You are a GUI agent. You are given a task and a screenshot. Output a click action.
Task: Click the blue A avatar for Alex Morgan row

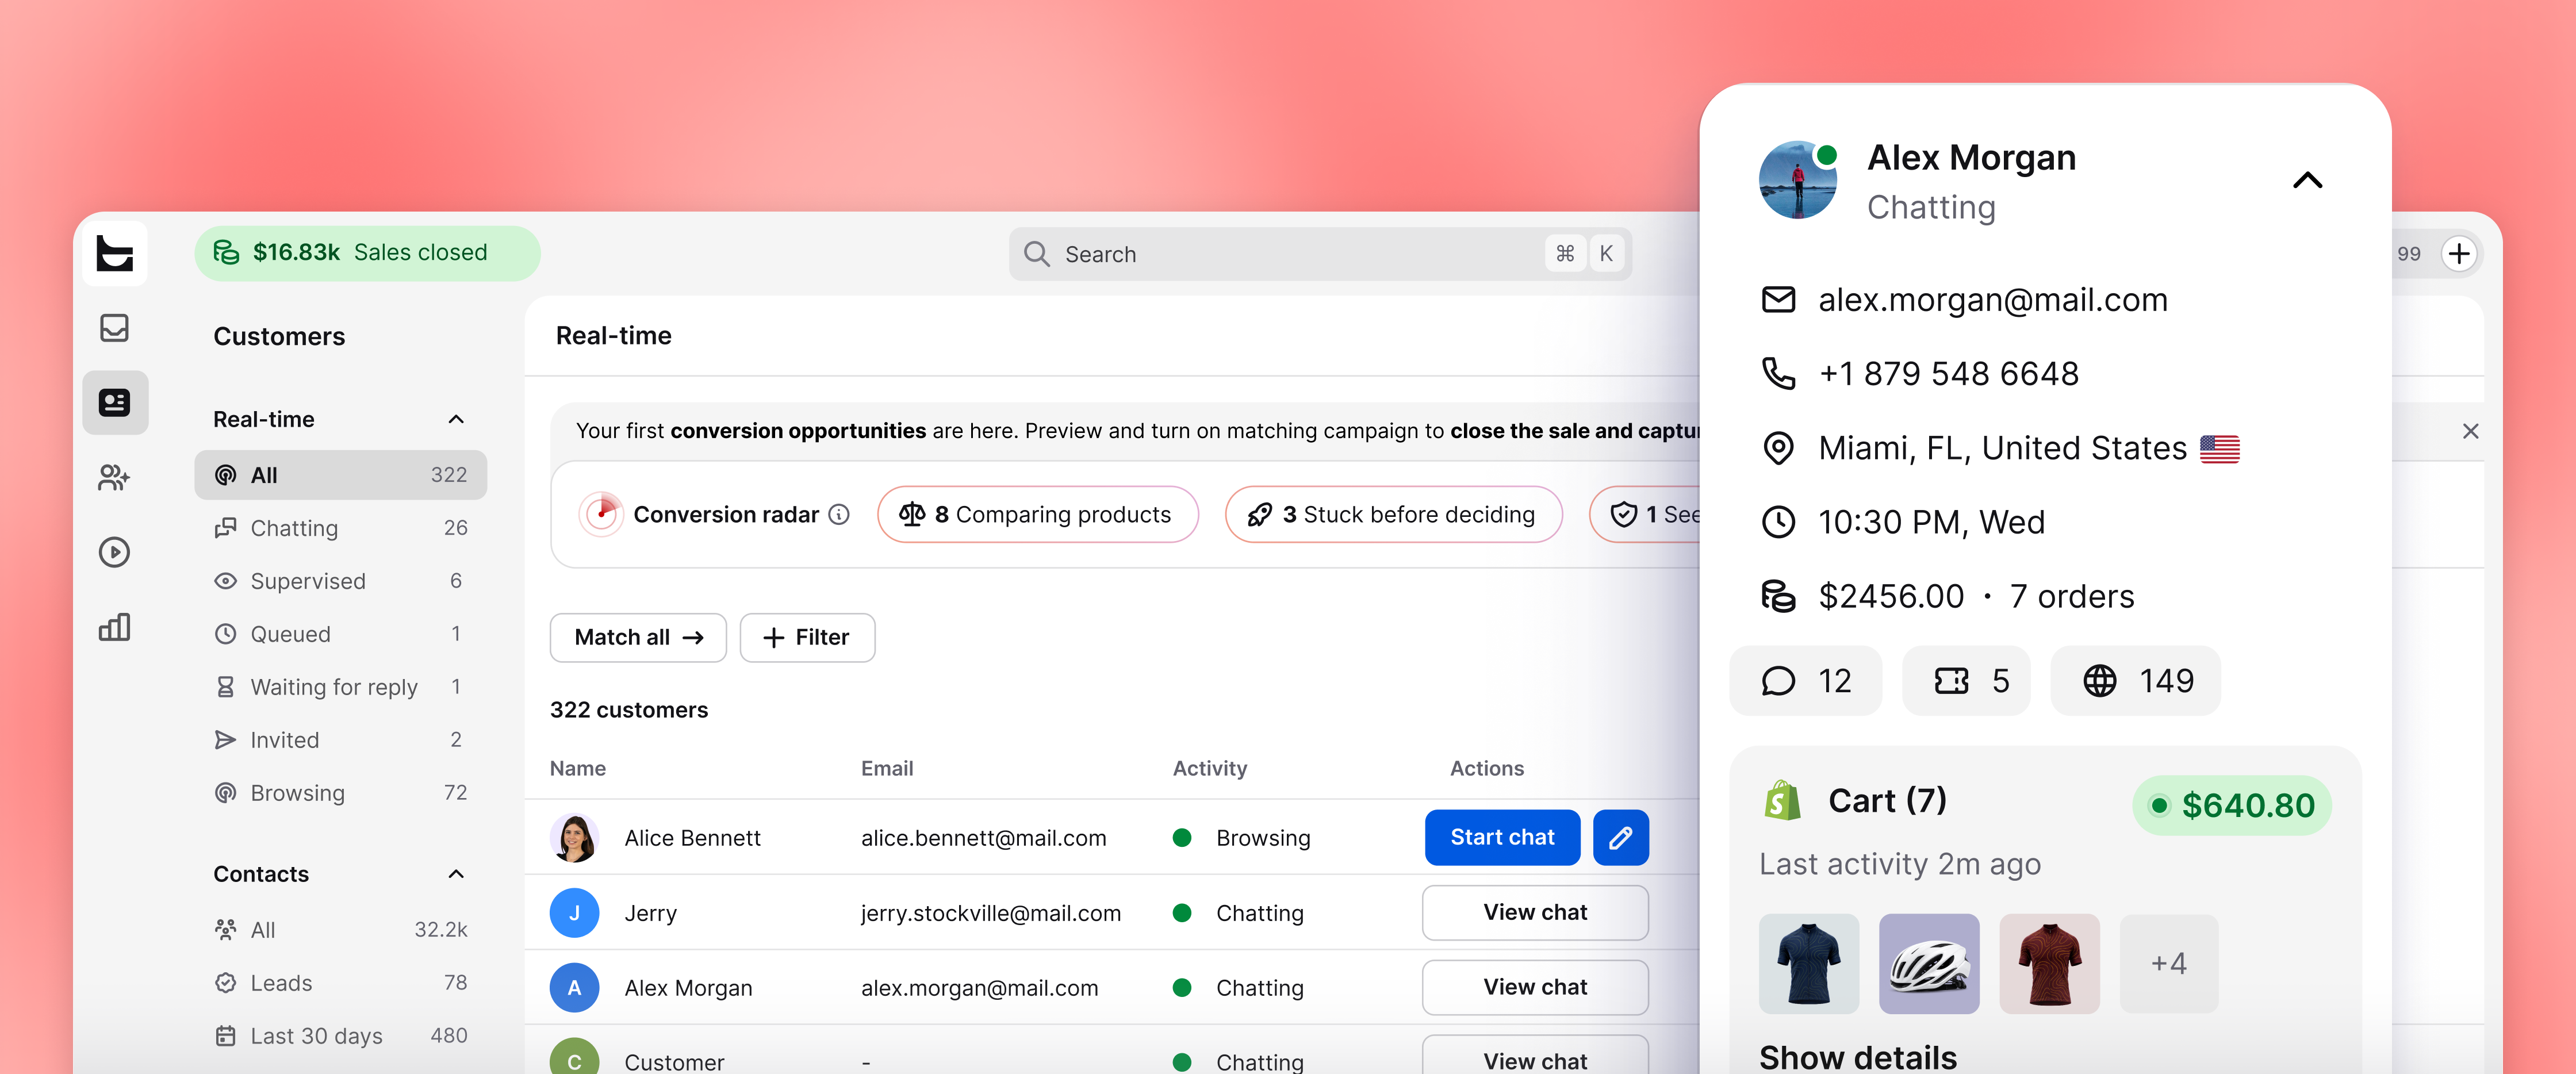pyautogui.click(x=574, y=987)
